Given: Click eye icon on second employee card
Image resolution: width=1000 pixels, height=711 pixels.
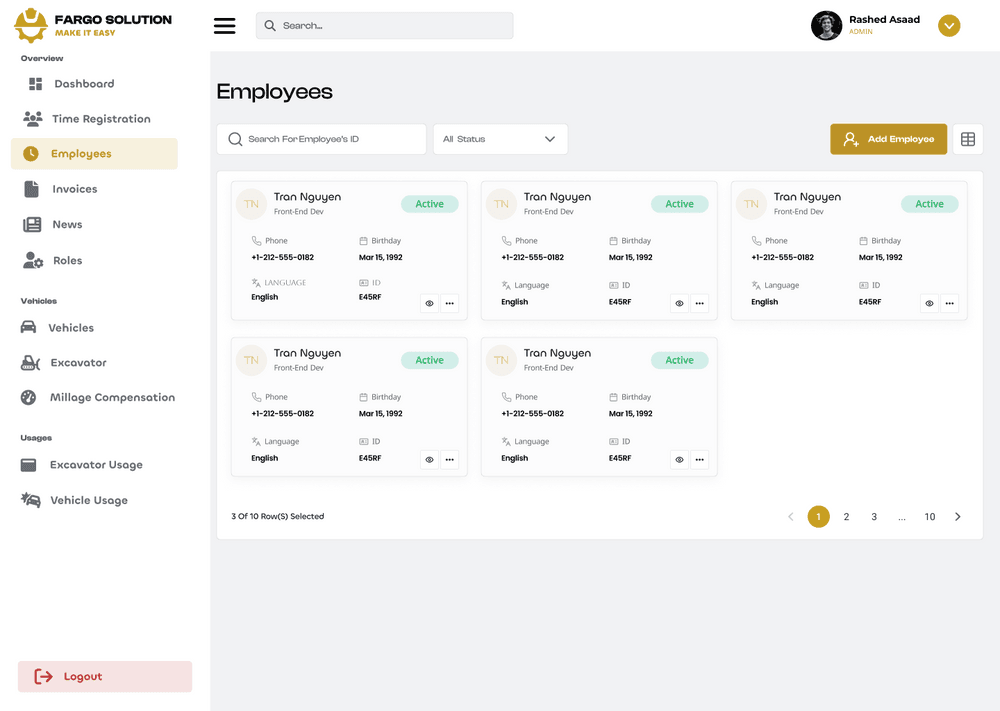Looking at the screenshot, I should [x=679, y=303].
